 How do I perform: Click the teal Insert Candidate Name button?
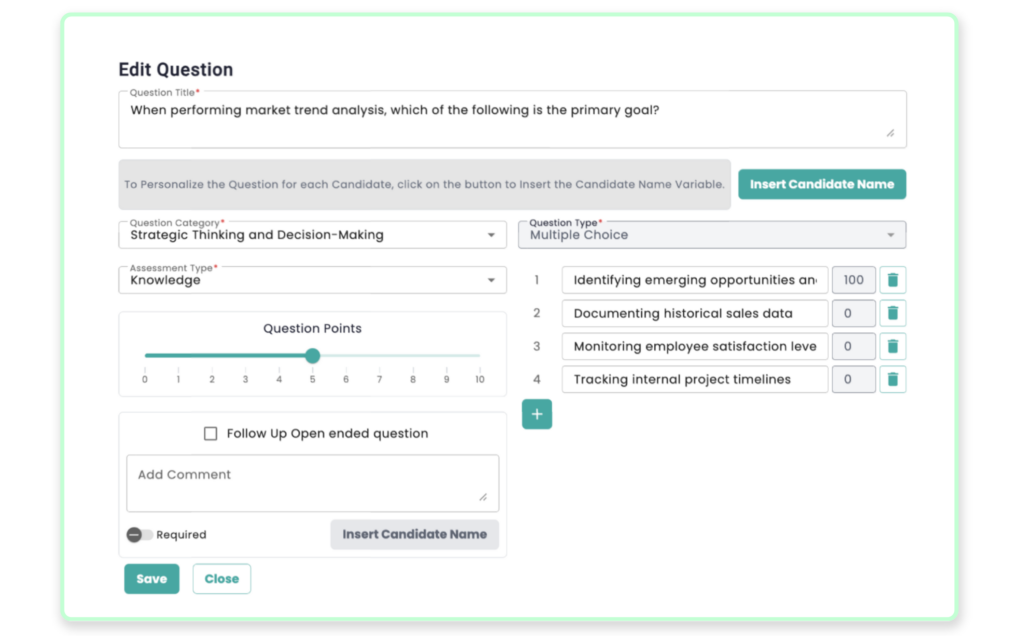[x=822, y=184]
